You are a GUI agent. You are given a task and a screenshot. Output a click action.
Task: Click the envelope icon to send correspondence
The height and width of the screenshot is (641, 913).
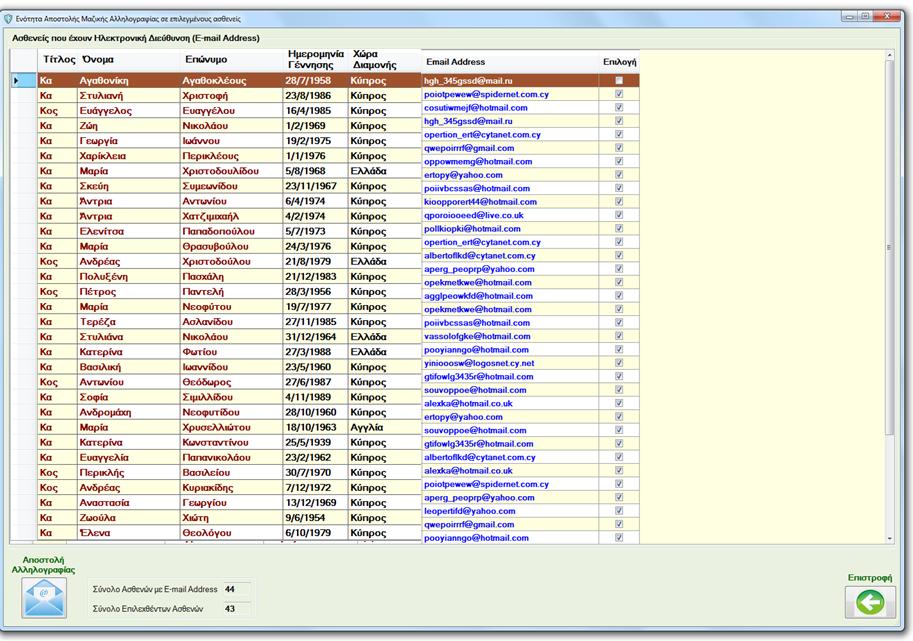point(42,599)
